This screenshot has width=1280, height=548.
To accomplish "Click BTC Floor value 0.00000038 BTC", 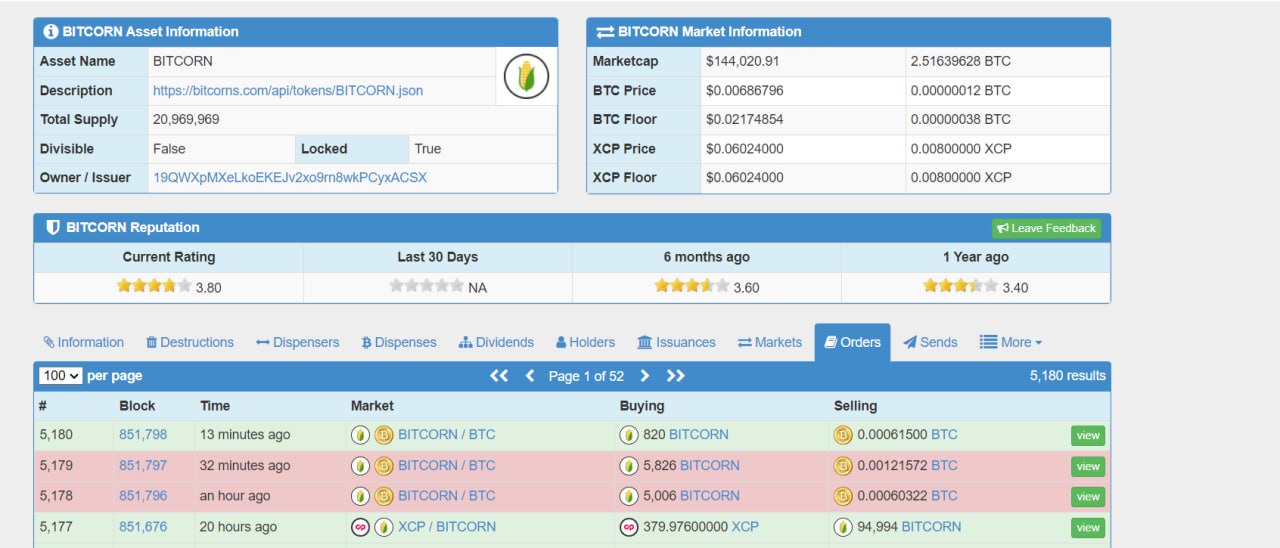I will tap(961, 119).
